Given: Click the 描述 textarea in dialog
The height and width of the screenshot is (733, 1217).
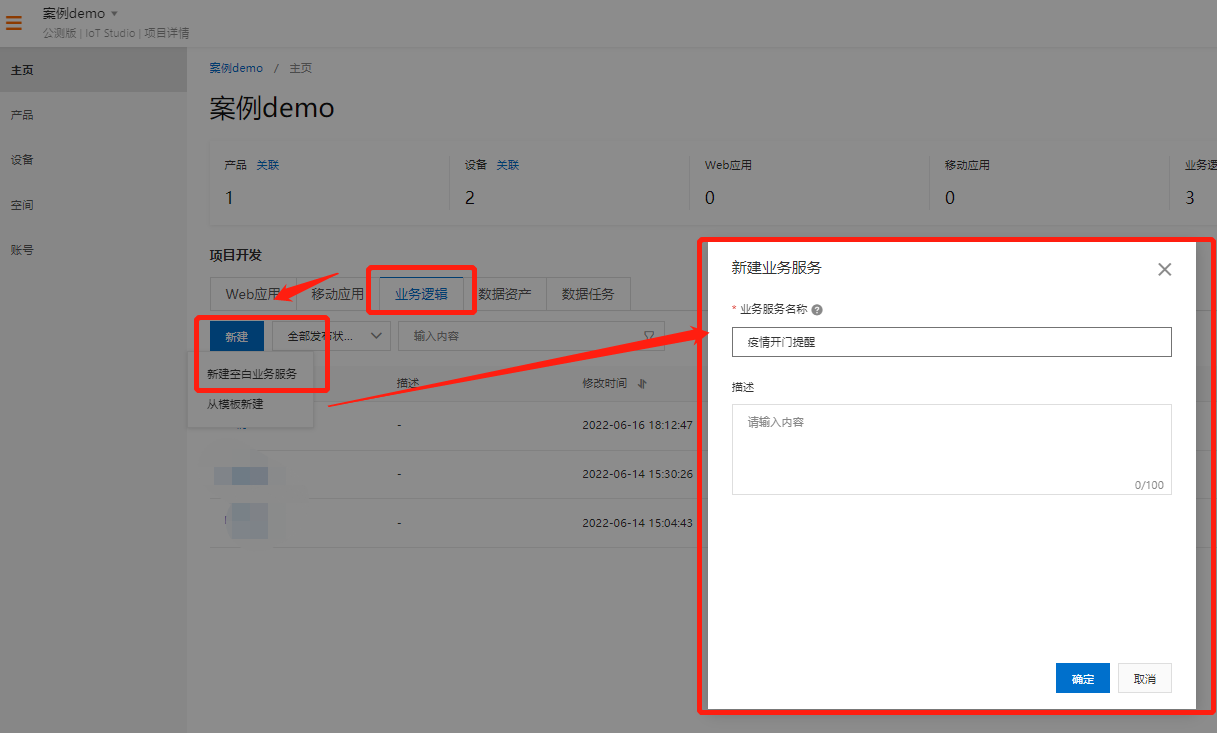Looking at the screenshot, I should tap(952, 449).
